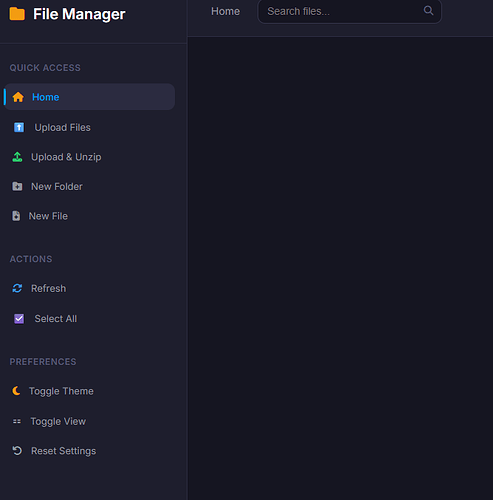Go to Home breadcrumb in top bar
493x500 pixels.
[x=225, y=11]
